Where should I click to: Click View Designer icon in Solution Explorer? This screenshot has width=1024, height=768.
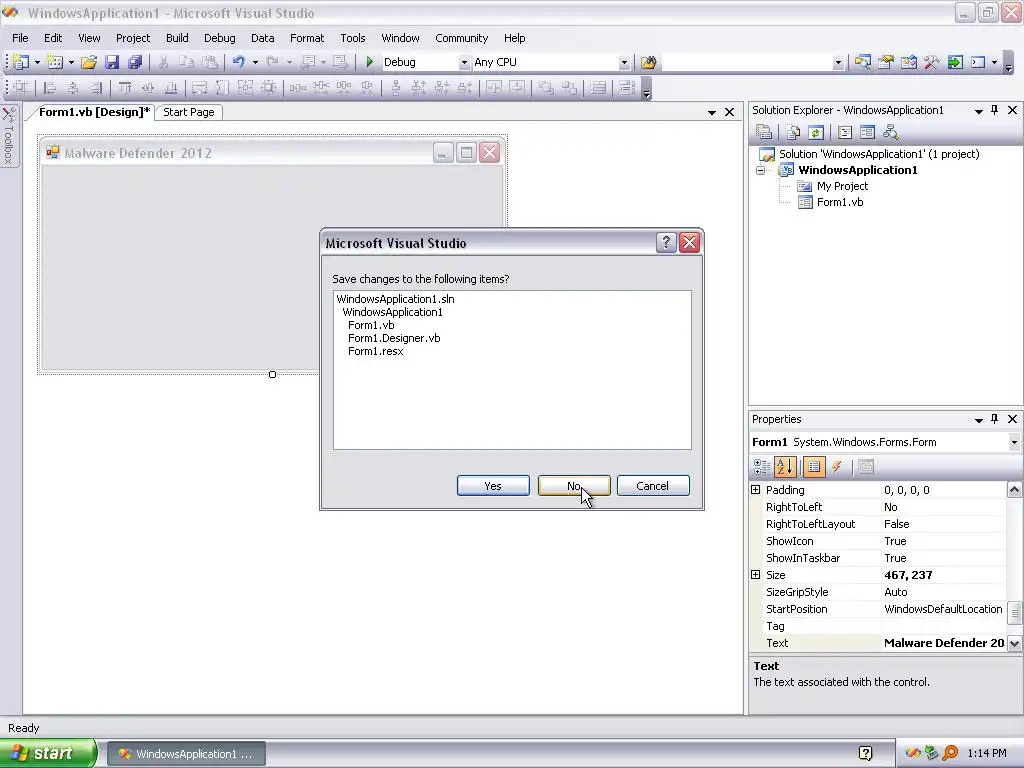[867, 133]
